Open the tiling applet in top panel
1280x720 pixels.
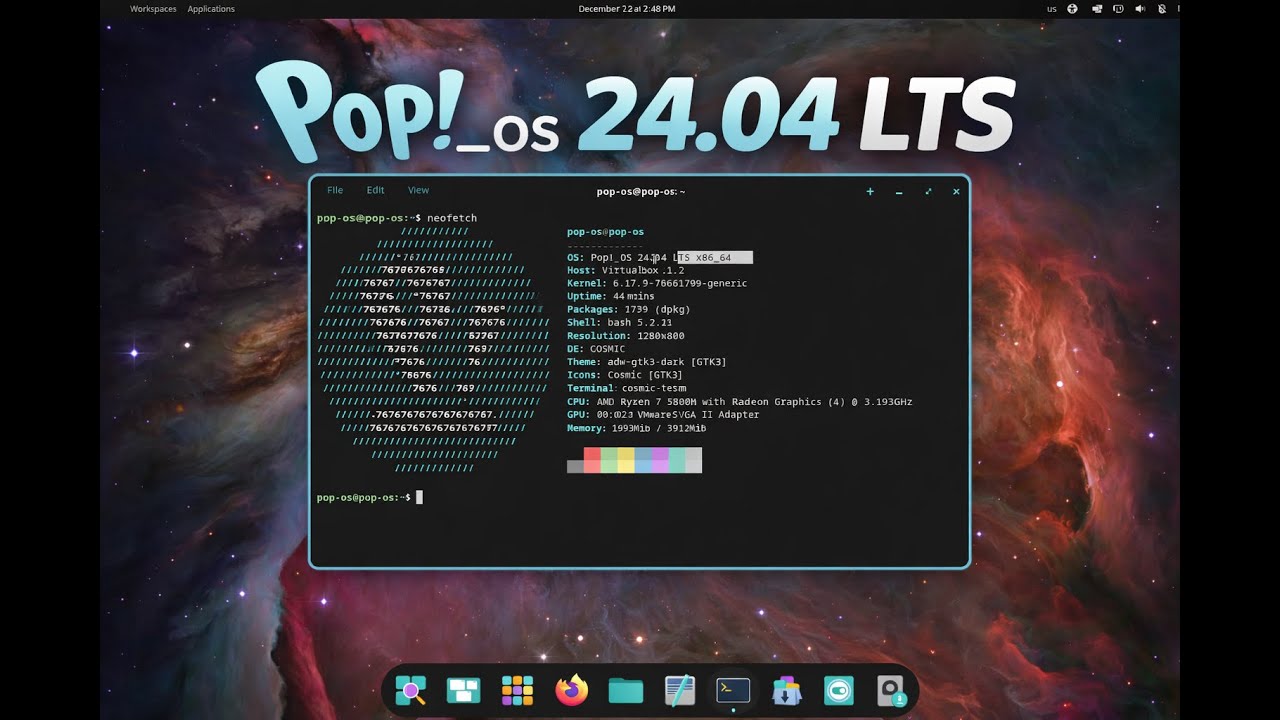(1118, 9)
